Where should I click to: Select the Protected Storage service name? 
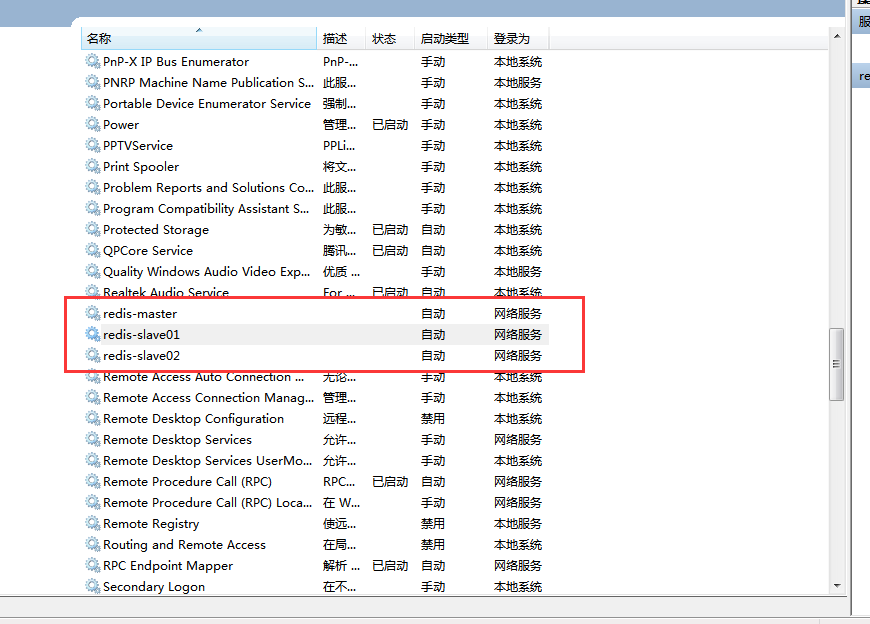[x=156, y=229]
